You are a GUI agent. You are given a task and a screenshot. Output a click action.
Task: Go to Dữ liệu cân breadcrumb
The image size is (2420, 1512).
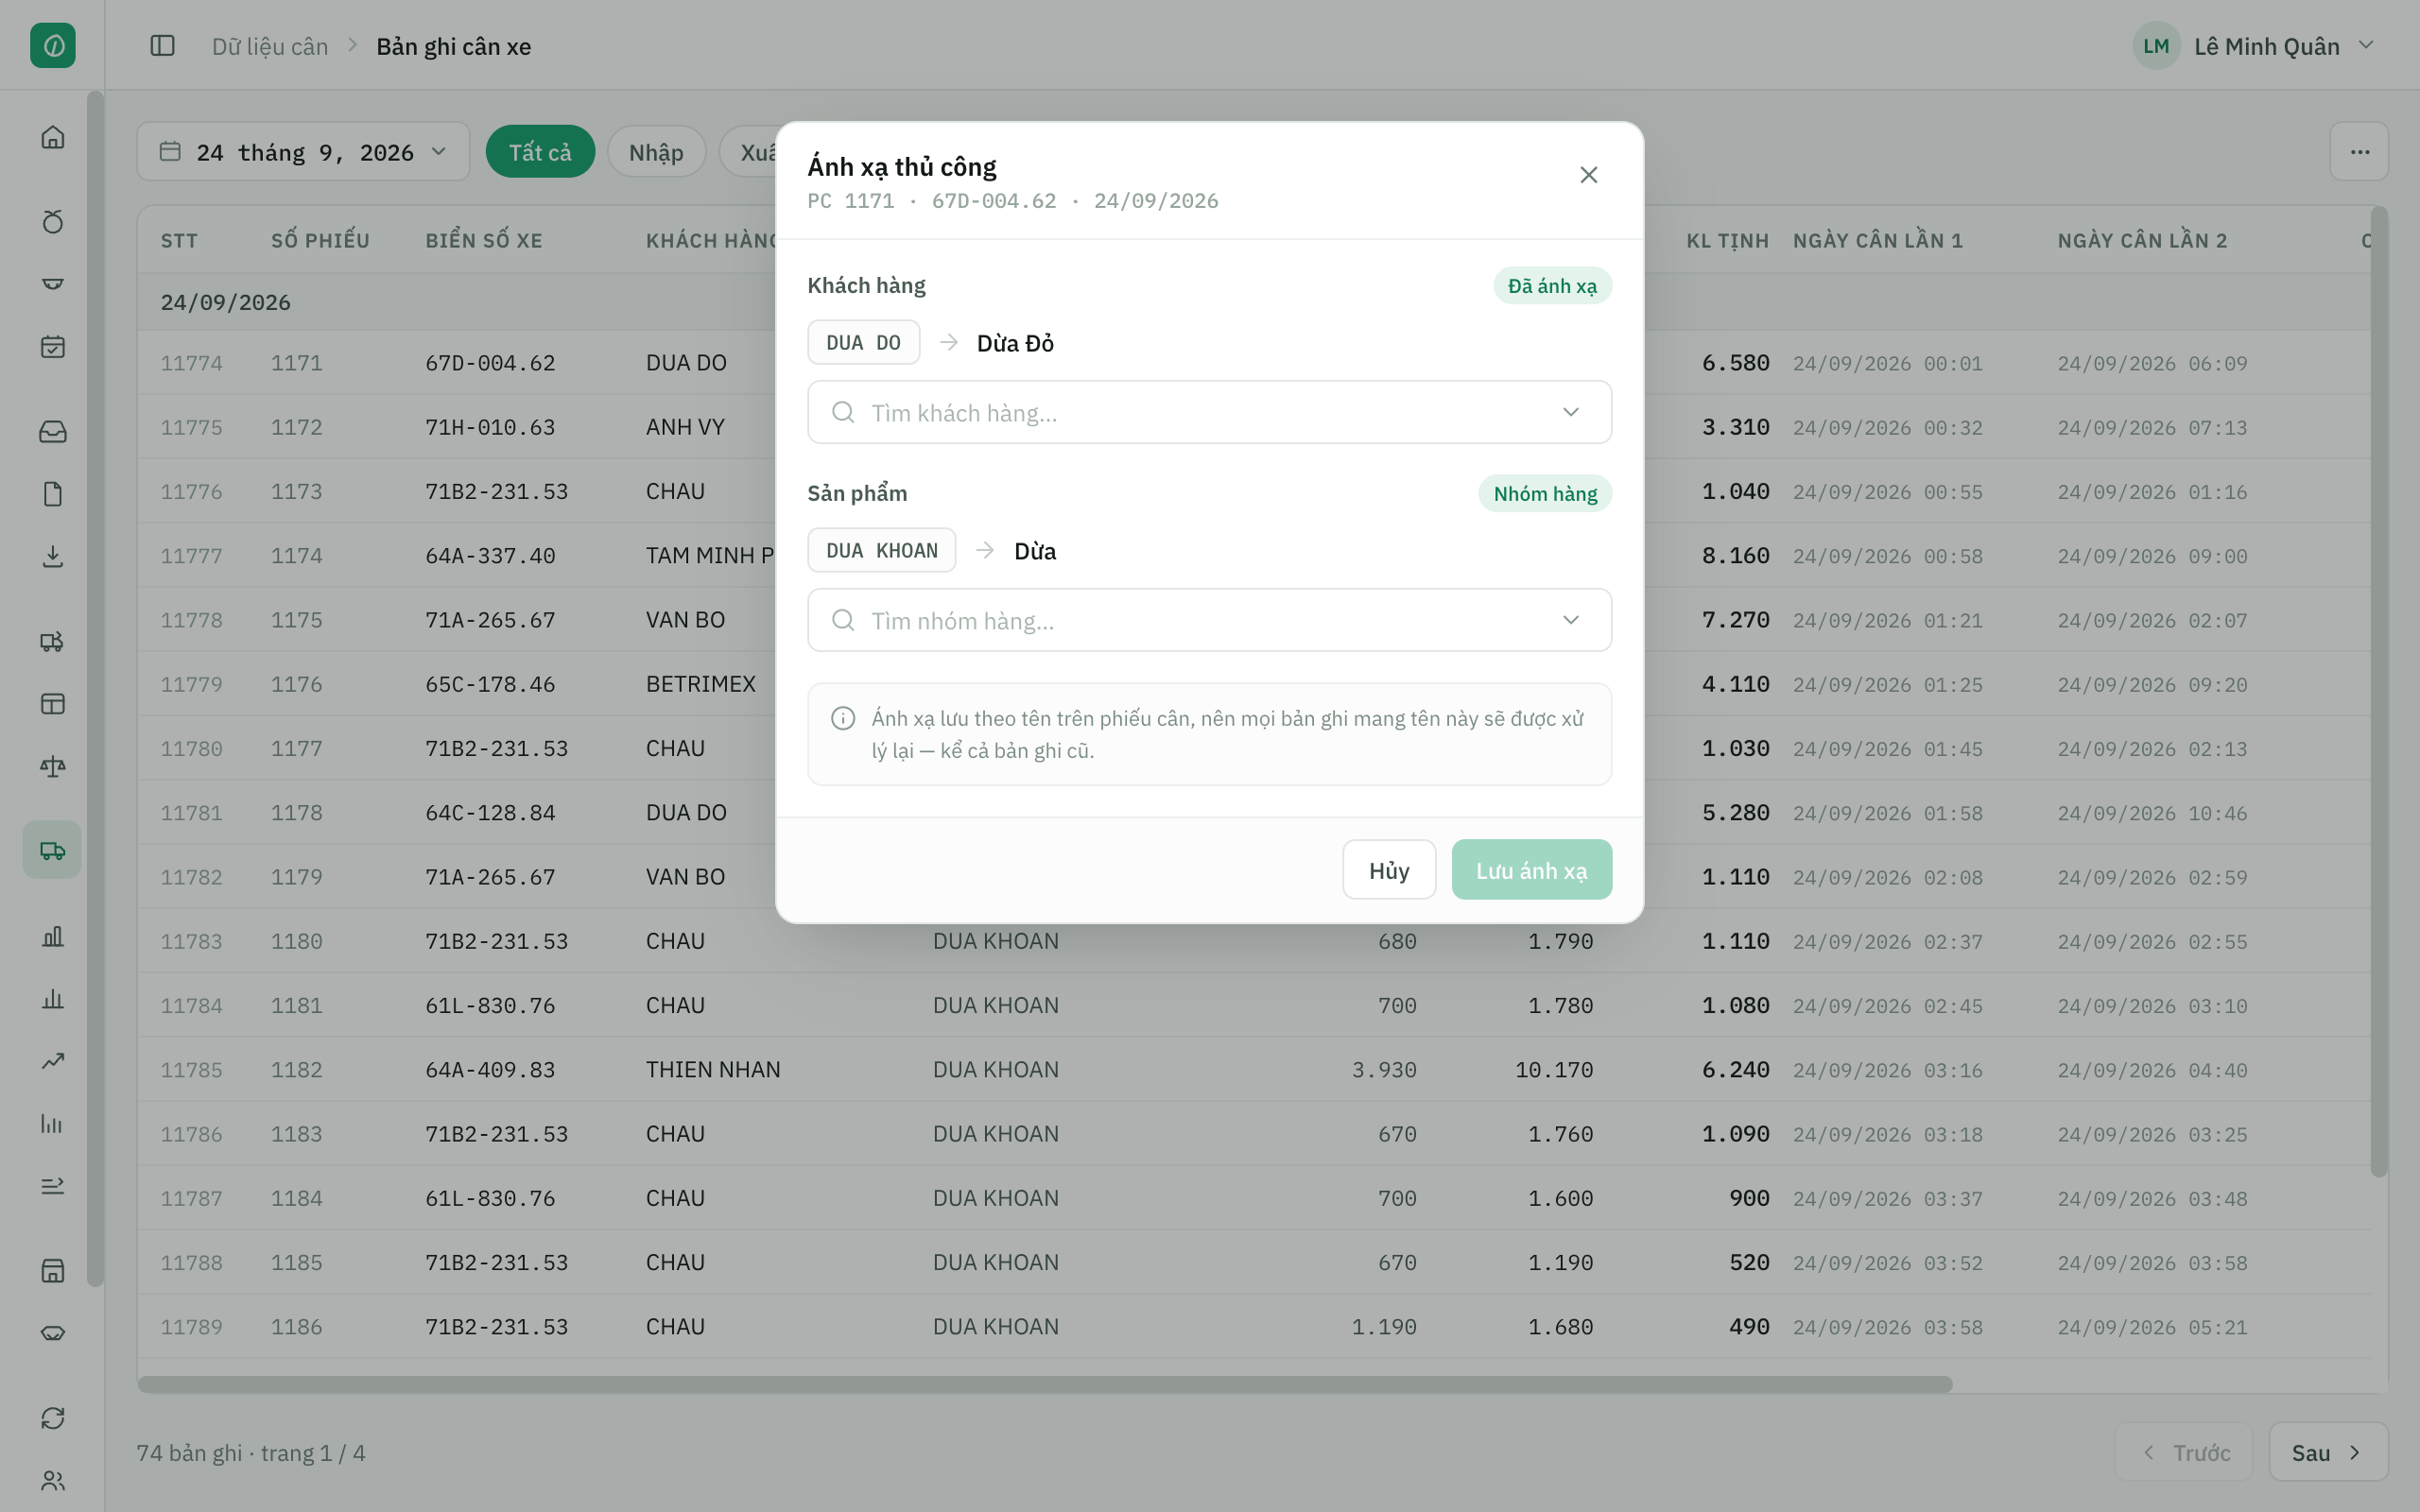point(270,47)
